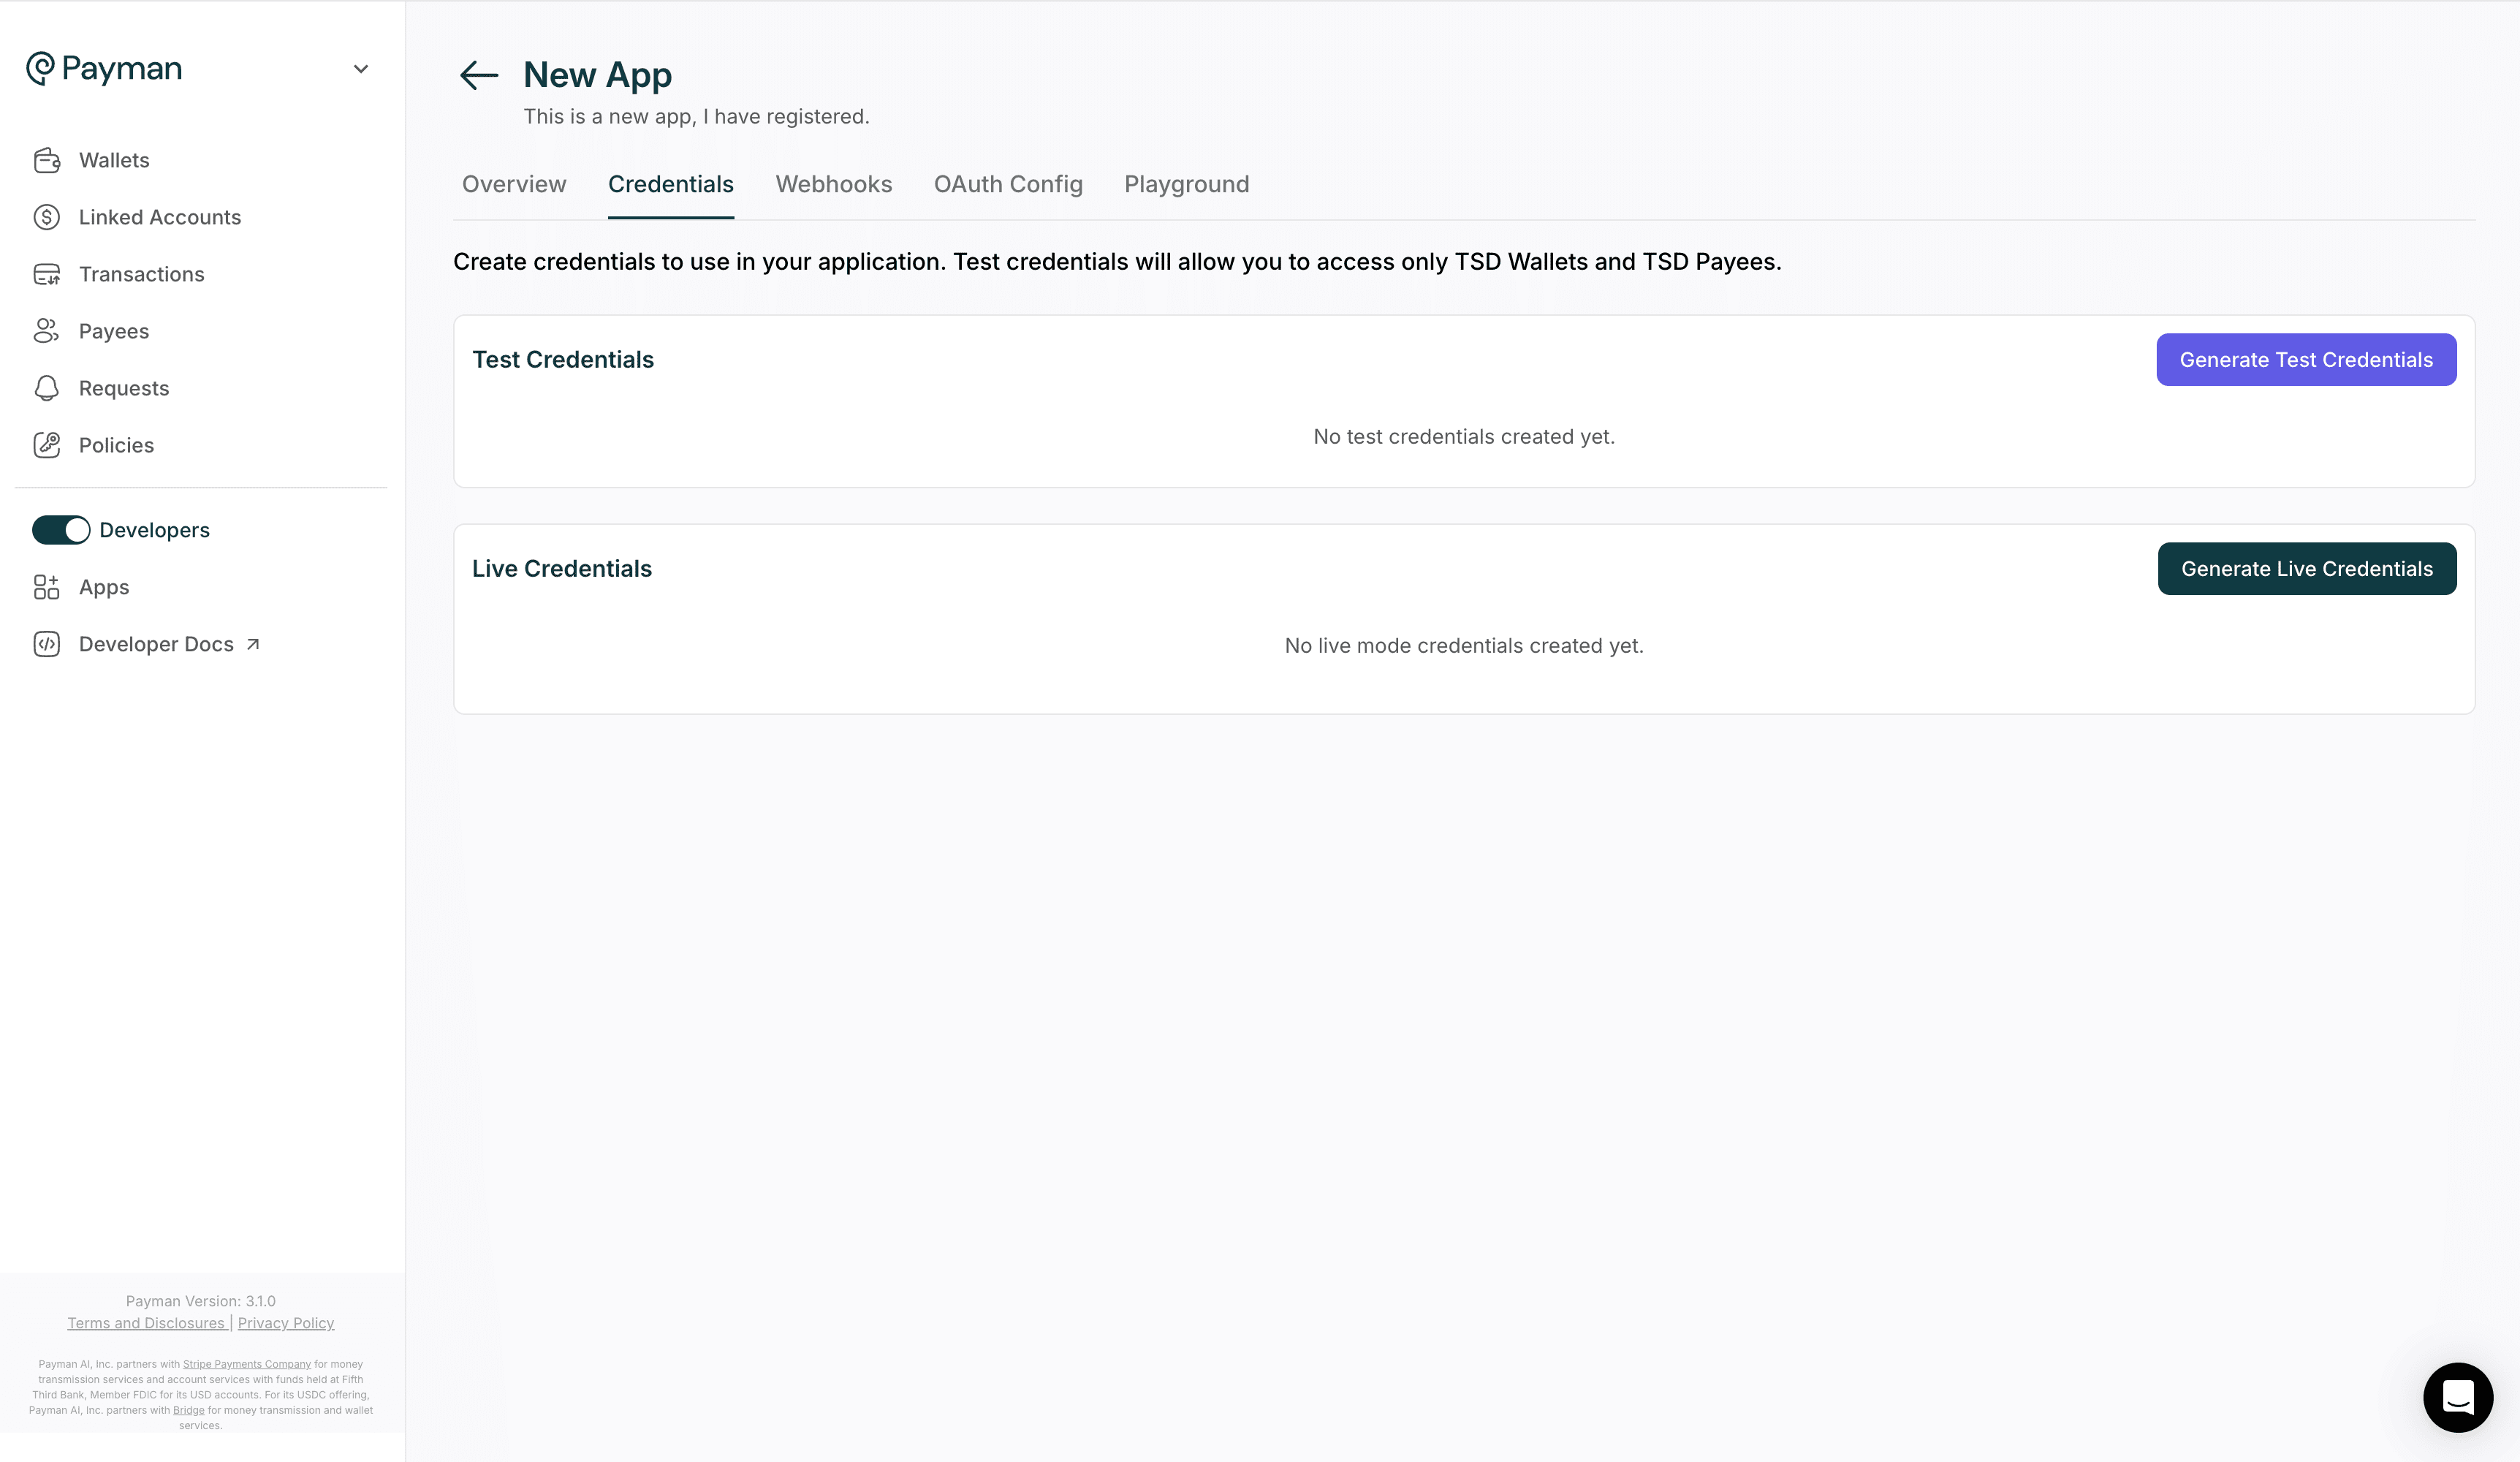Viewport: 2520px width, 1462px height.
Task: Open the Privacy Policy link
Action: [285, 1322]
